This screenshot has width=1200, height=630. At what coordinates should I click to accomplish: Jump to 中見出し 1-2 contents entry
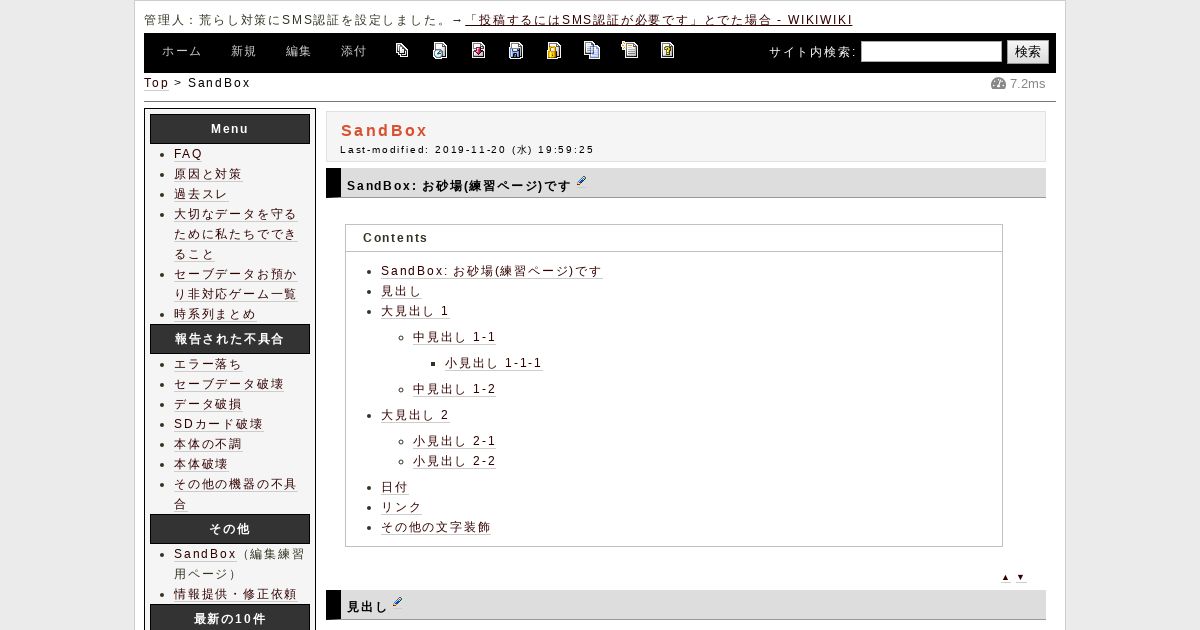[x=454, y=389]
